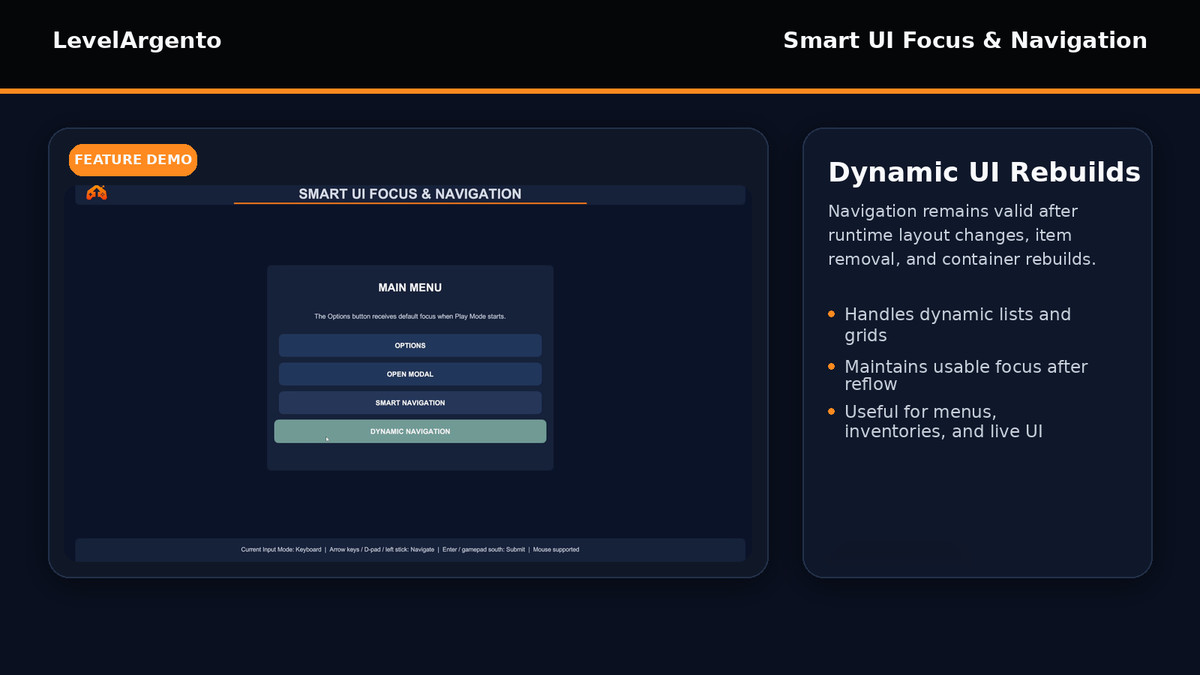Choose the highlighted DYNAMIC NAVIGATION button

pyautogui.click(x=410, y=431)
